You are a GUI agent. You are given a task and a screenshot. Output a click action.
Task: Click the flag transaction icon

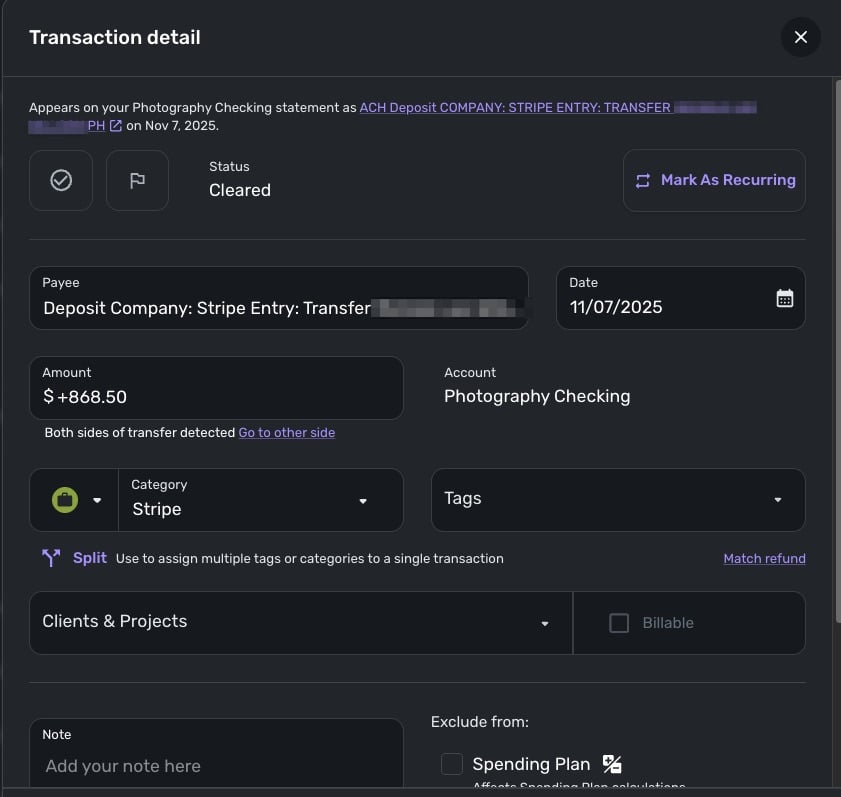[x=137, y=180]
